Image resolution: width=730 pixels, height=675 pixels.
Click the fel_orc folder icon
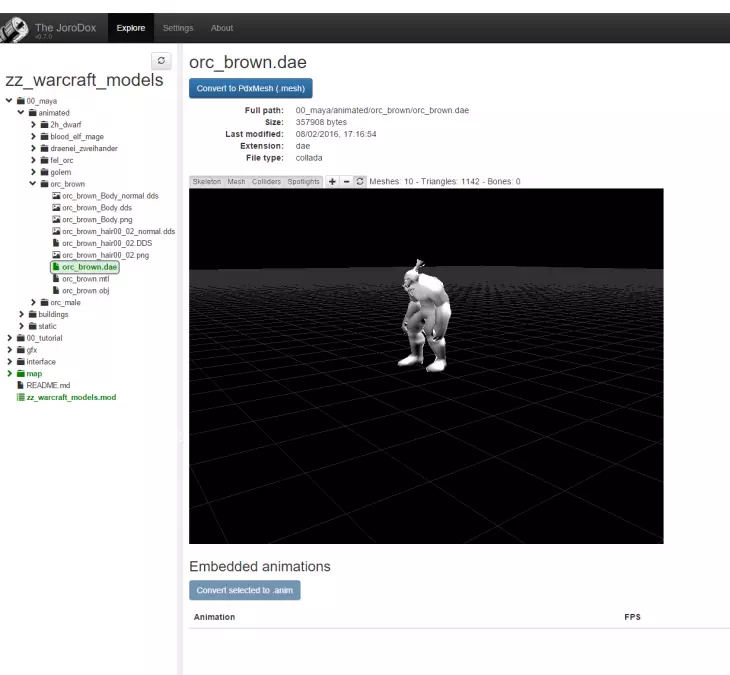point(45,160)
